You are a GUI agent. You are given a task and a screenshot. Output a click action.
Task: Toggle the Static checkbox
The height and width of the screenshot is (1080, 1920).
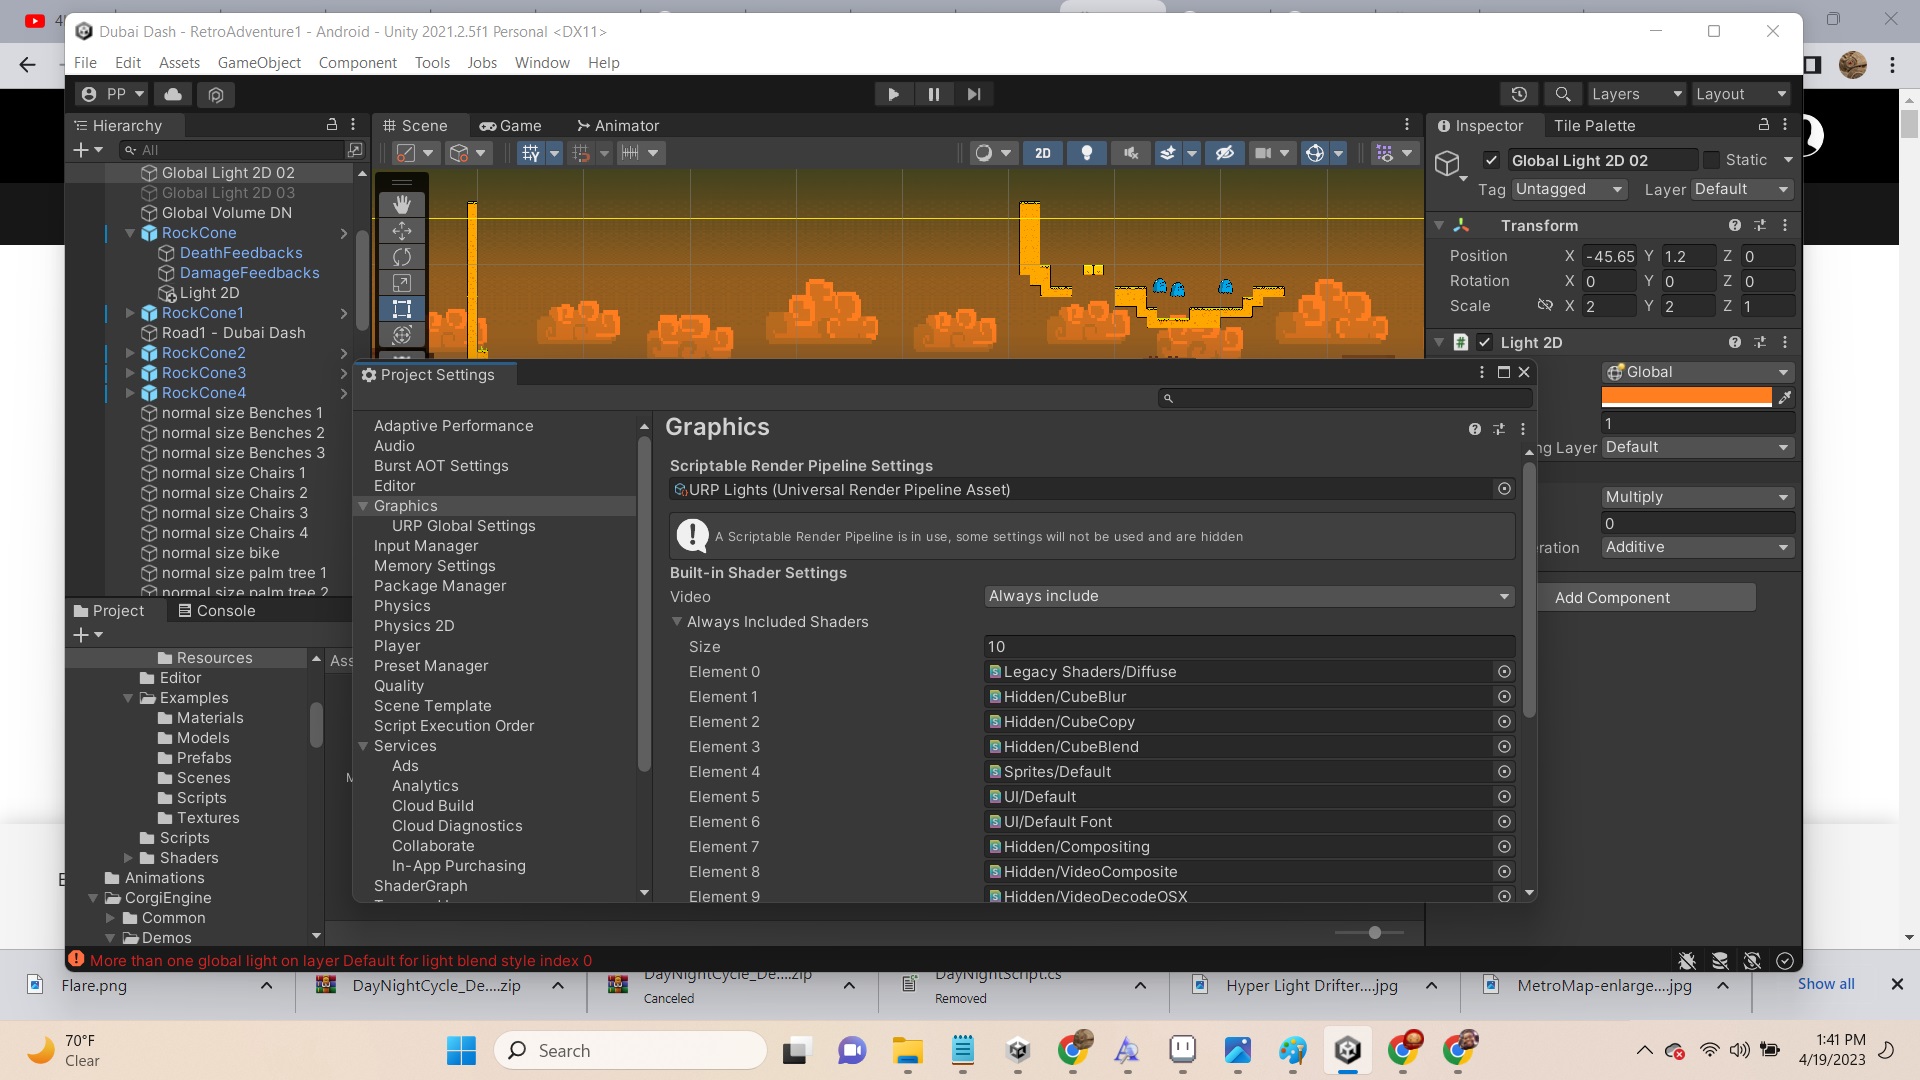(x=1711, y=160)
